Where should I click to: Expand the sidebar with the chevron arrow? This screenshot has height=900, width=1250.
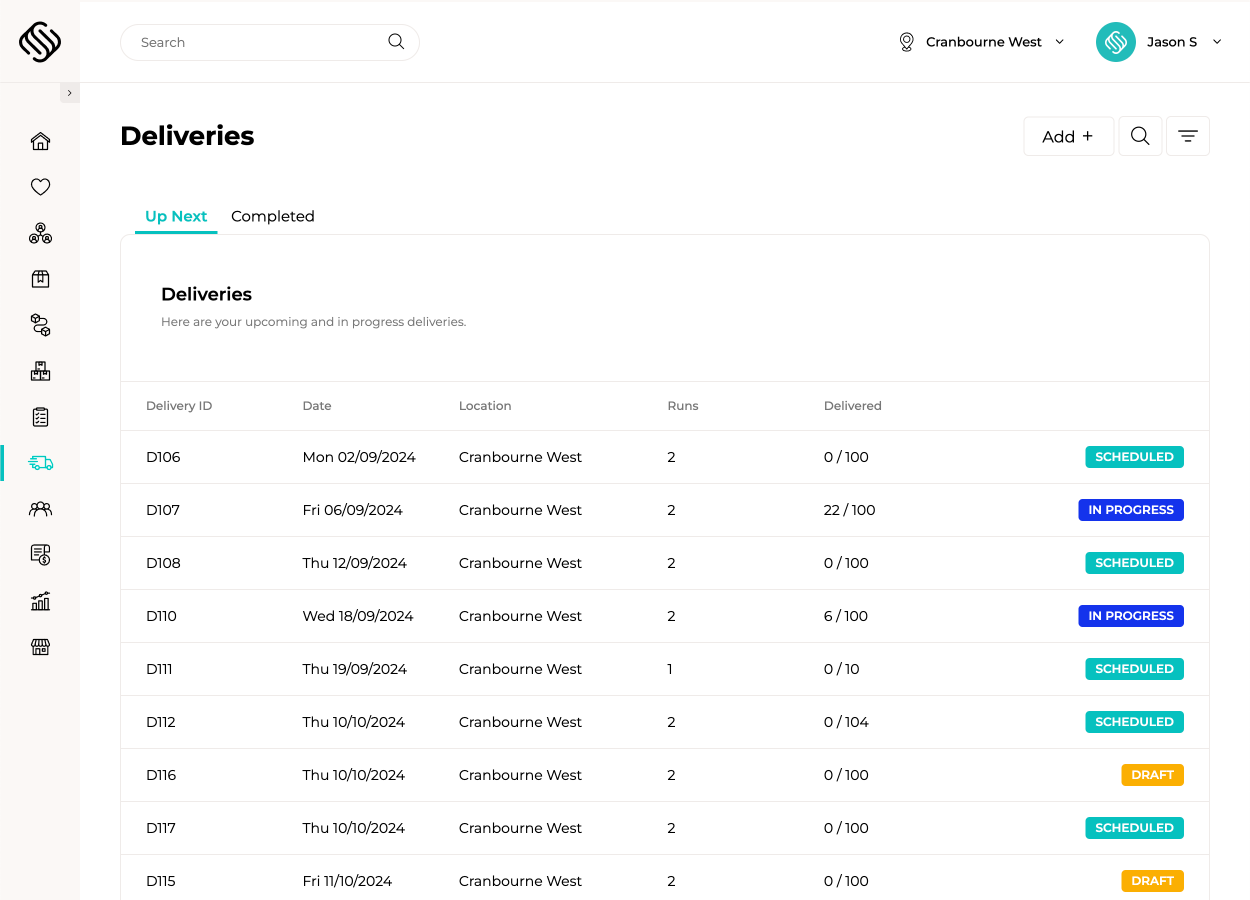click(x=69, y=92)
